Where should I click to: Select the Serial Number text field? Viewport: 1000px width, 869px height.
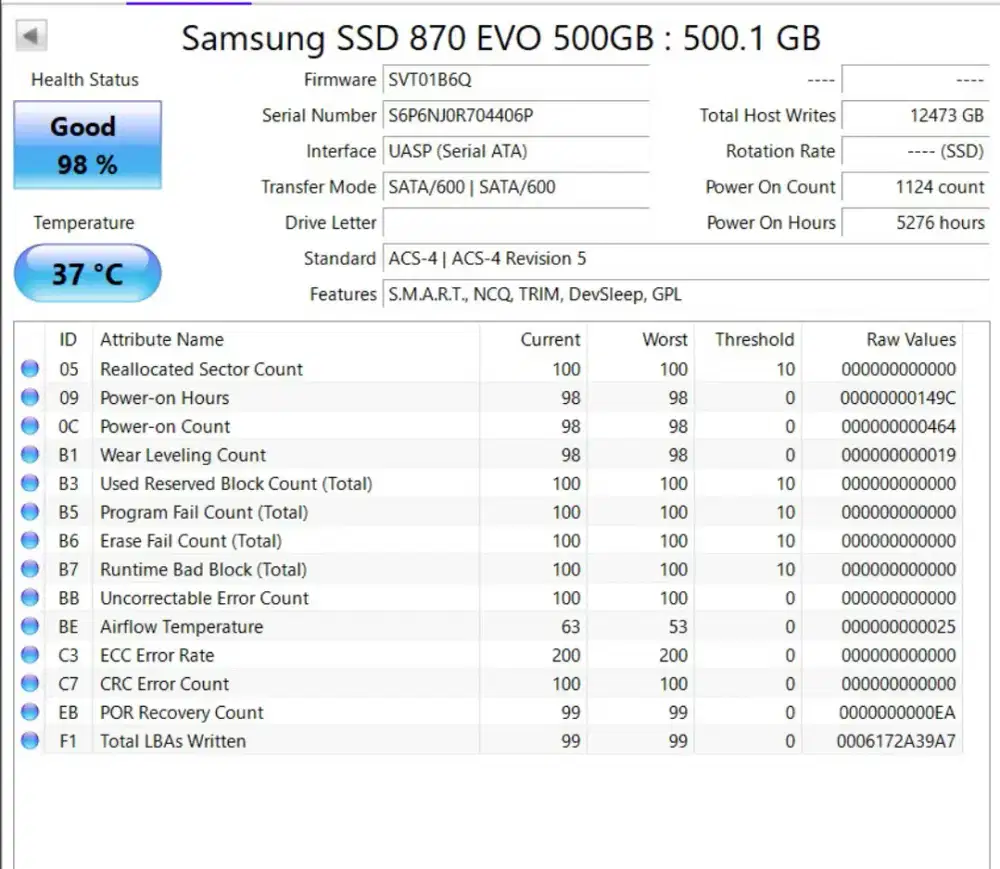pos(517,115)
